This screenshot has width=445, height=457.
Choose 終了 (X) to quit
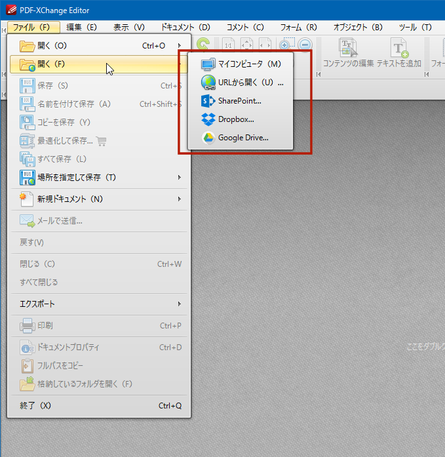(99, 406)
